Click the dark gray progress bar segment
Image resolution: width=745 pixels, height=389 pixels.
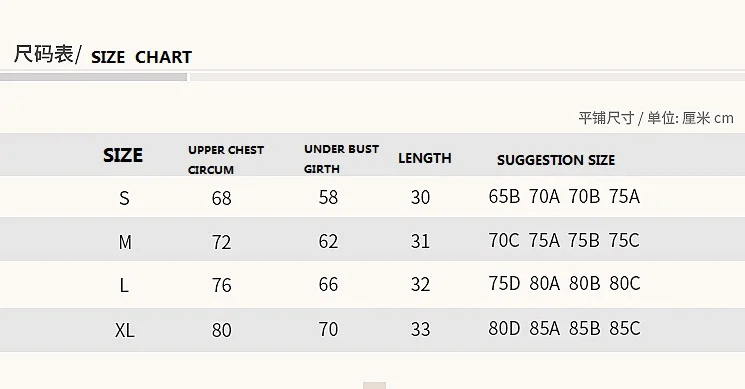point(93,77)
